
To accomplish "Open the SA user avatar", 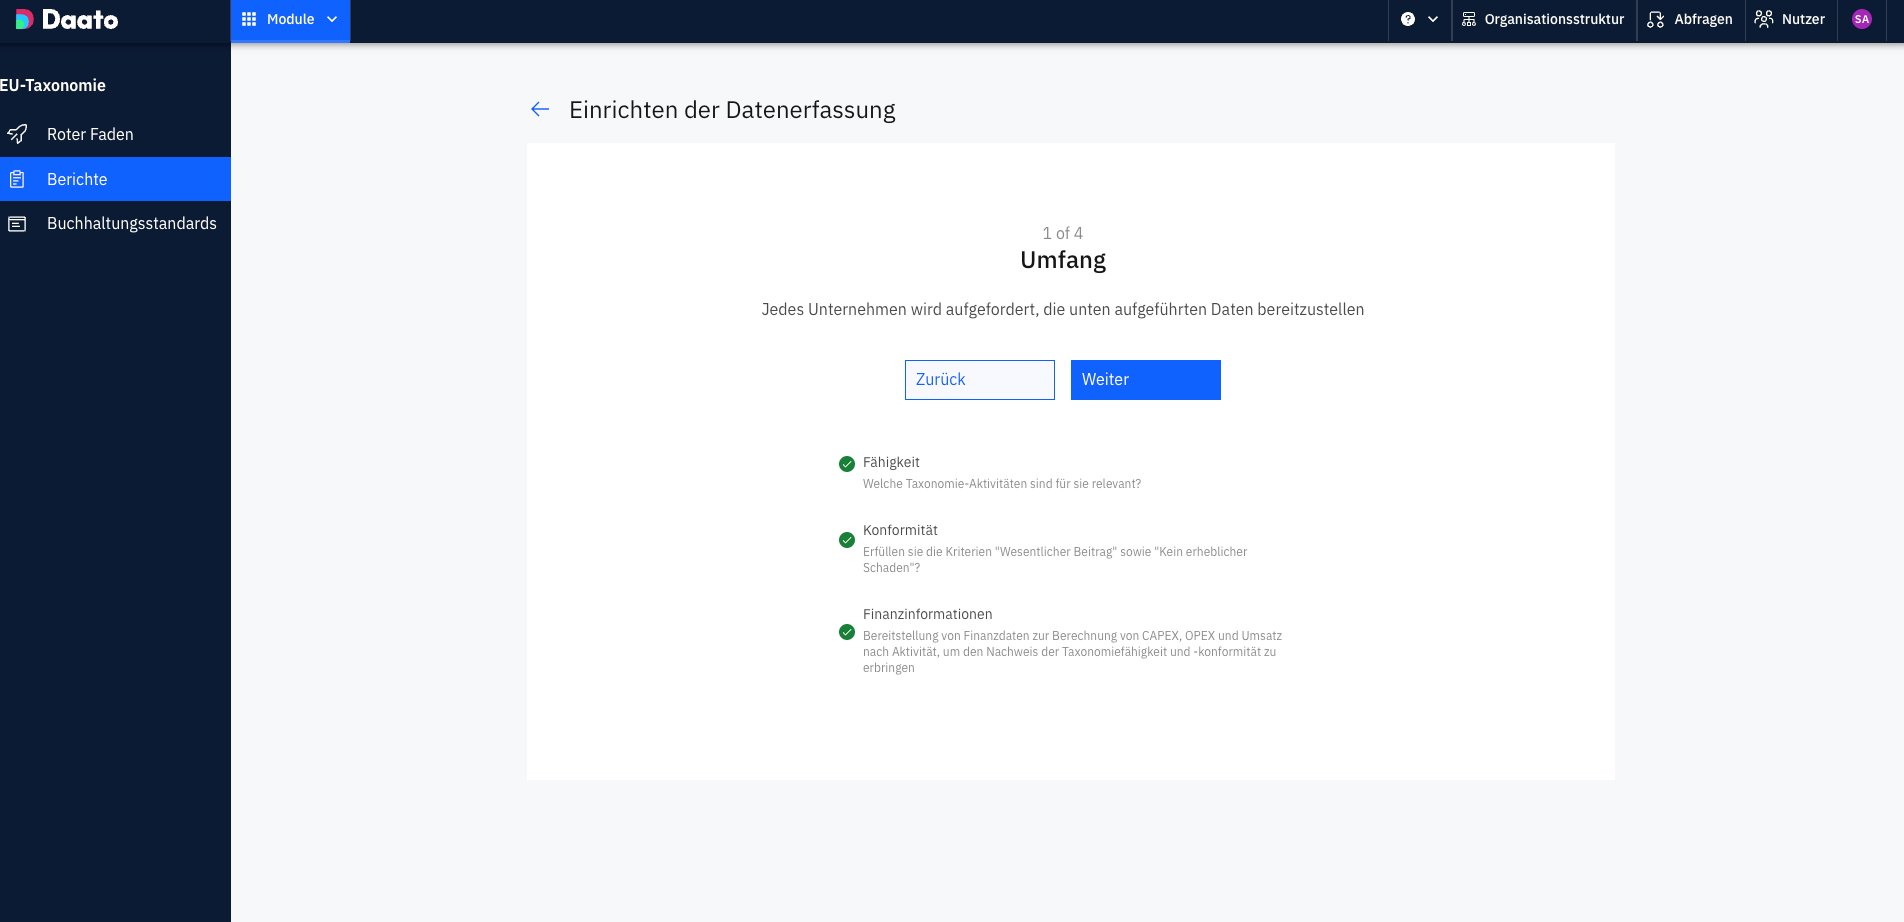I will tap(1861, 19).
